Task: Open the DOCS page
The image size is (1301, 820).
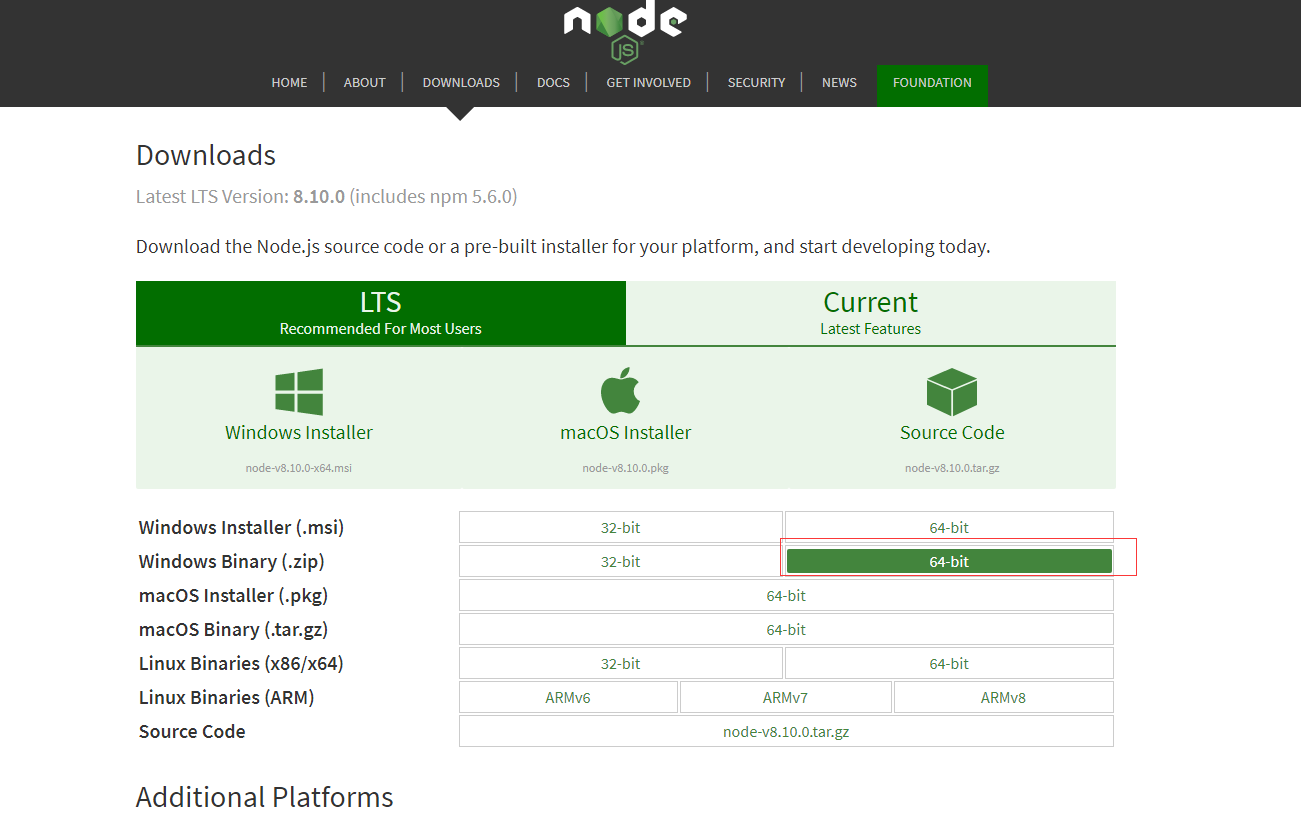Action: point(552,82)
